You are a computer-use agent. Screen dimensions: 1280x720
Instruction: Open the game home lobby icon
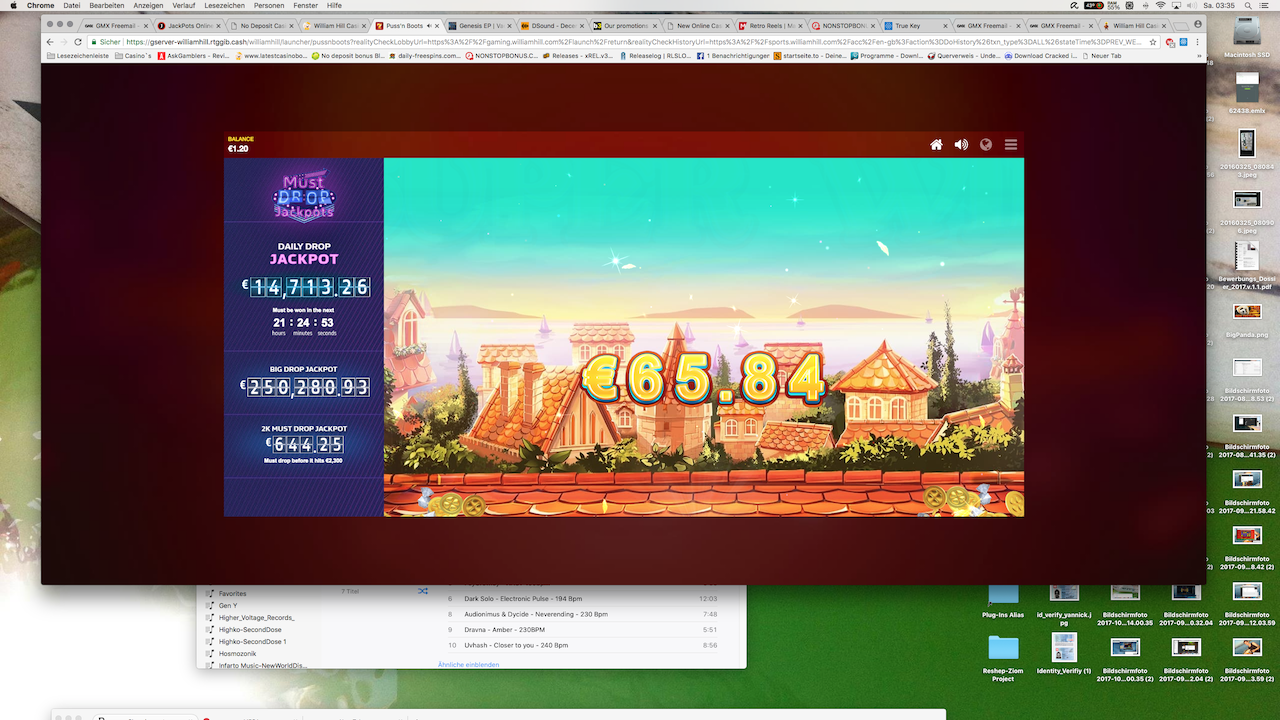[936, 145]
